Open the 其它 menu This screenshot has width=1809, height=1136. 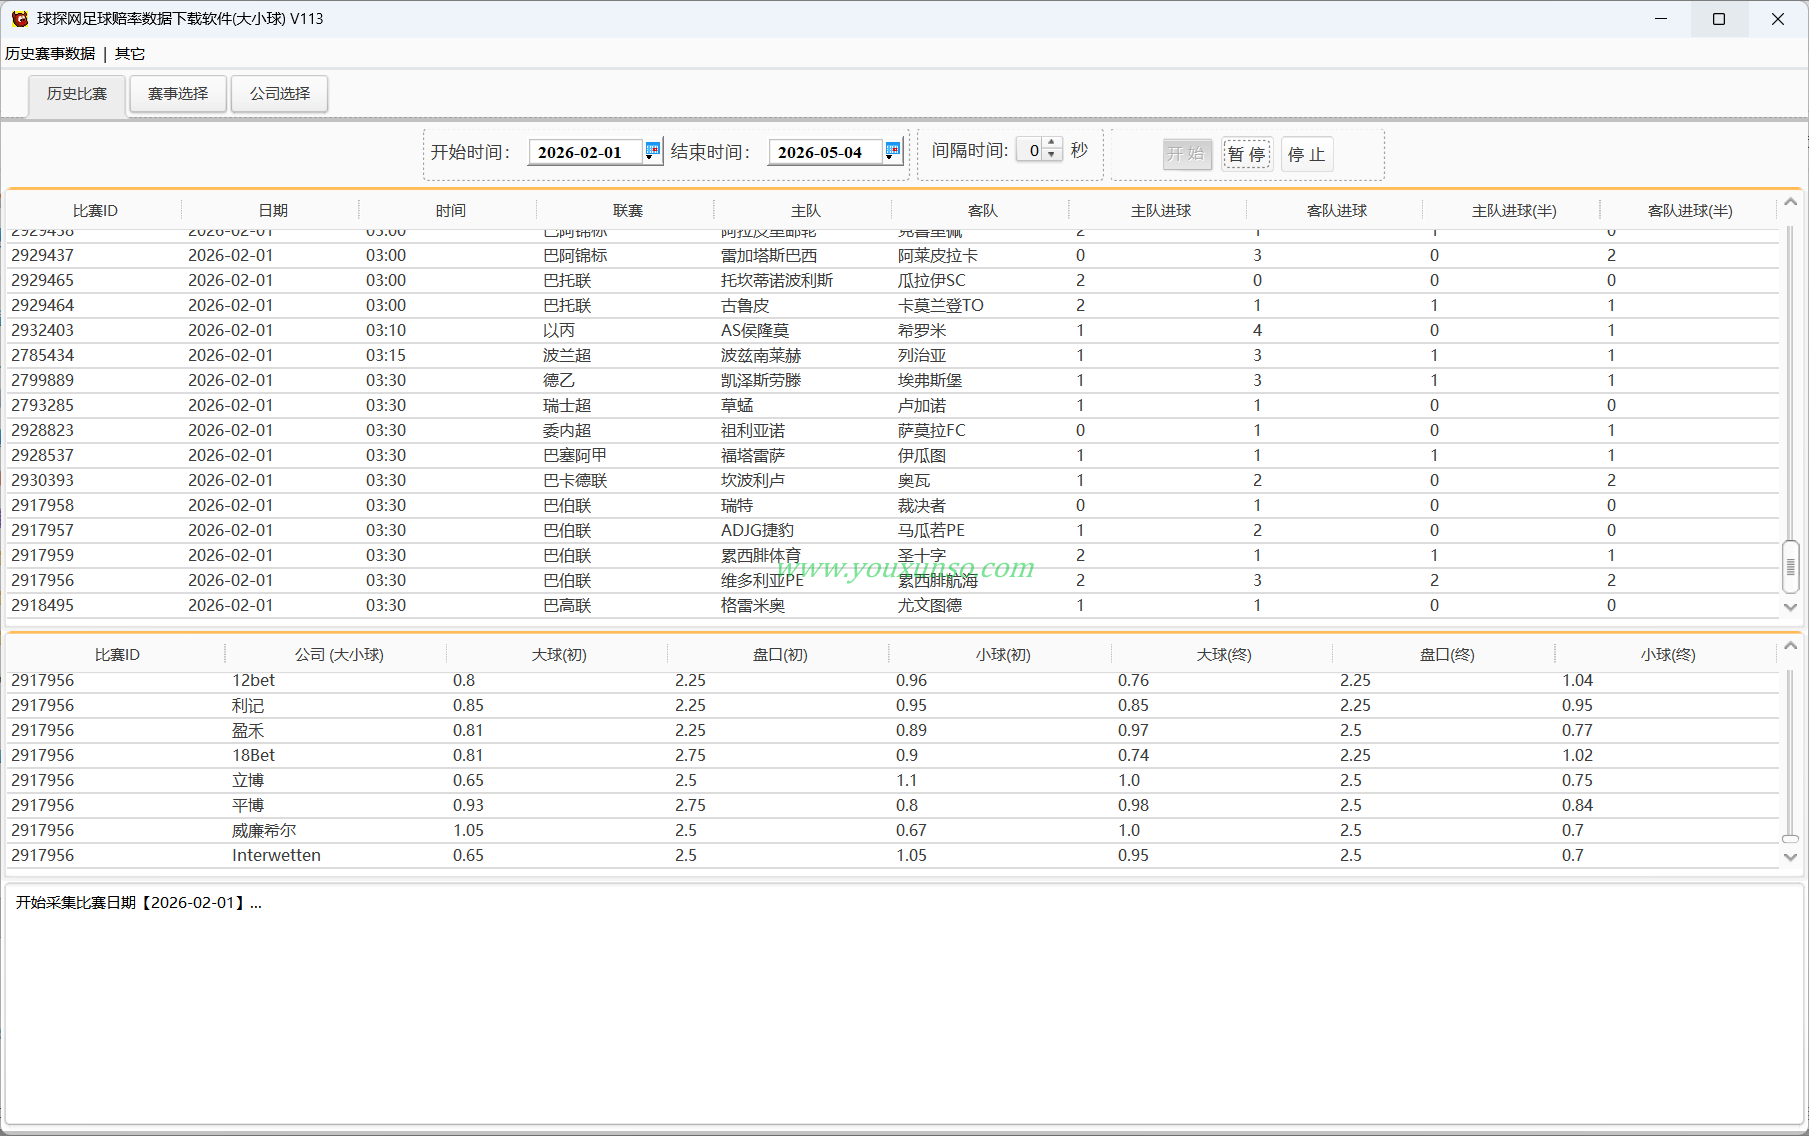[130, 54]
